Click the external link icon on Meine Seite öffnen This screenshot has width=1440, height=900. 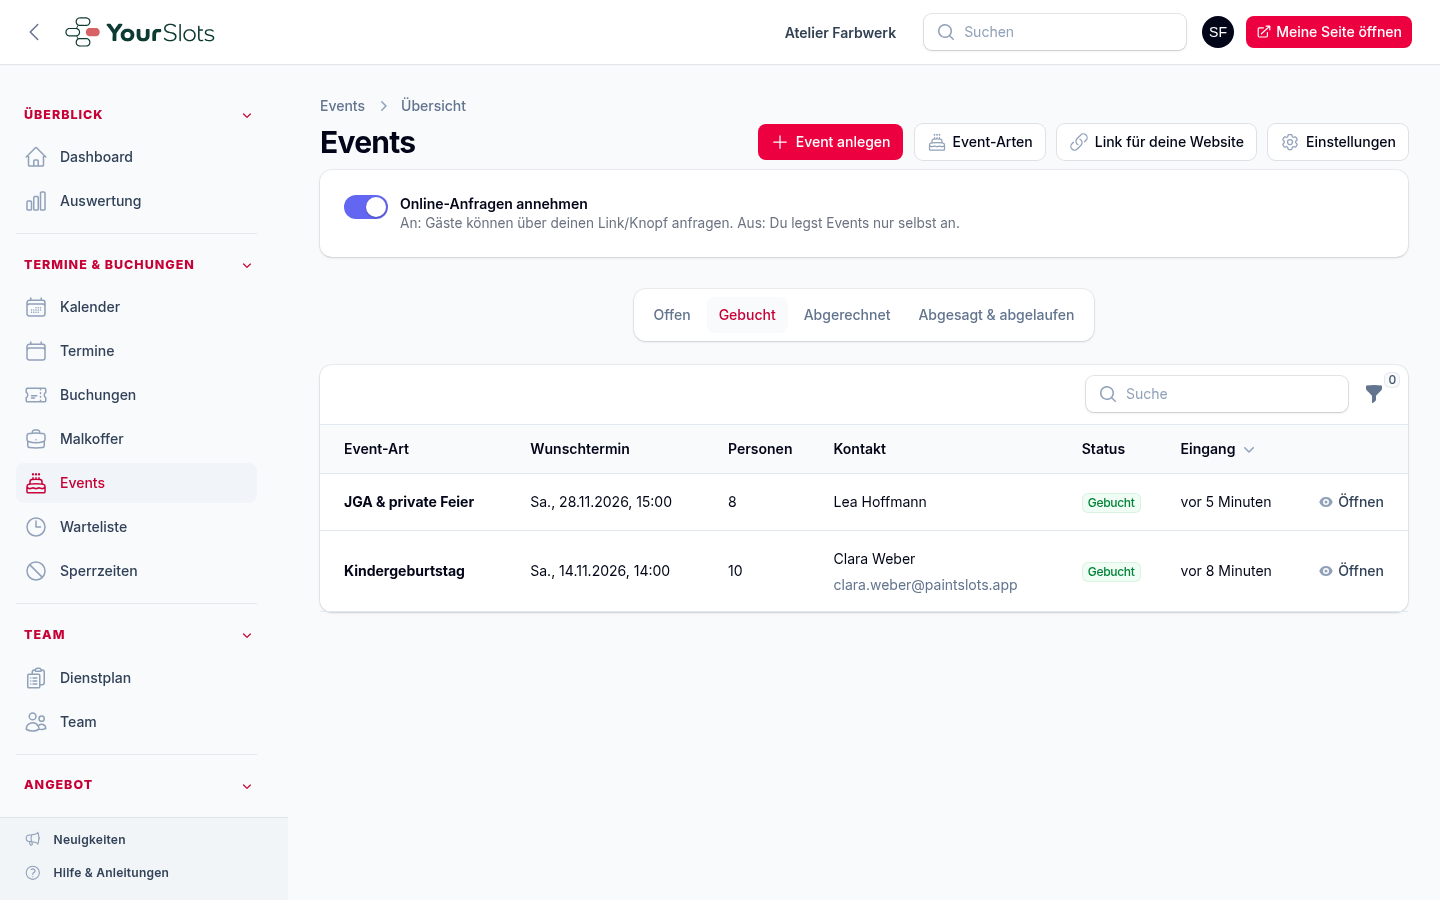click(1264, 32)
